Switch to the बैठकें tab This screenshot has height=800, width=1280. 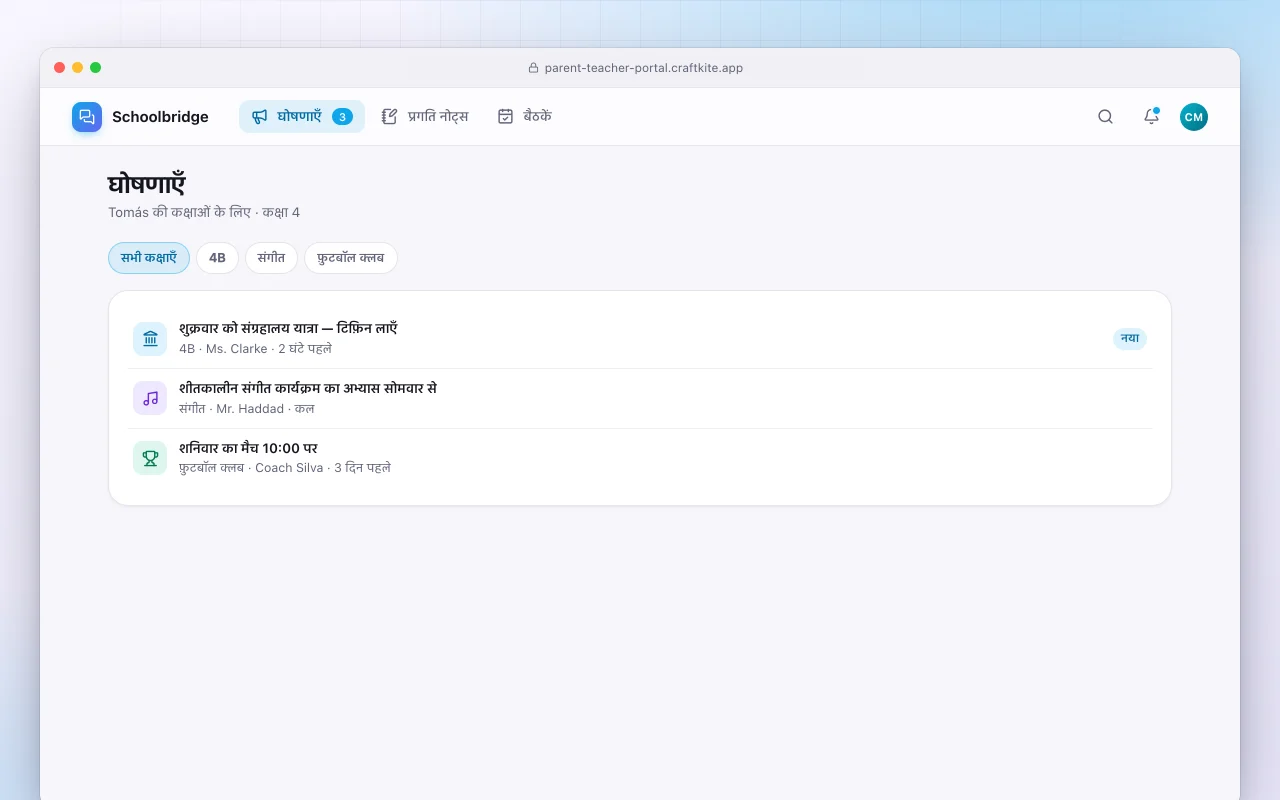coord(525,117)
